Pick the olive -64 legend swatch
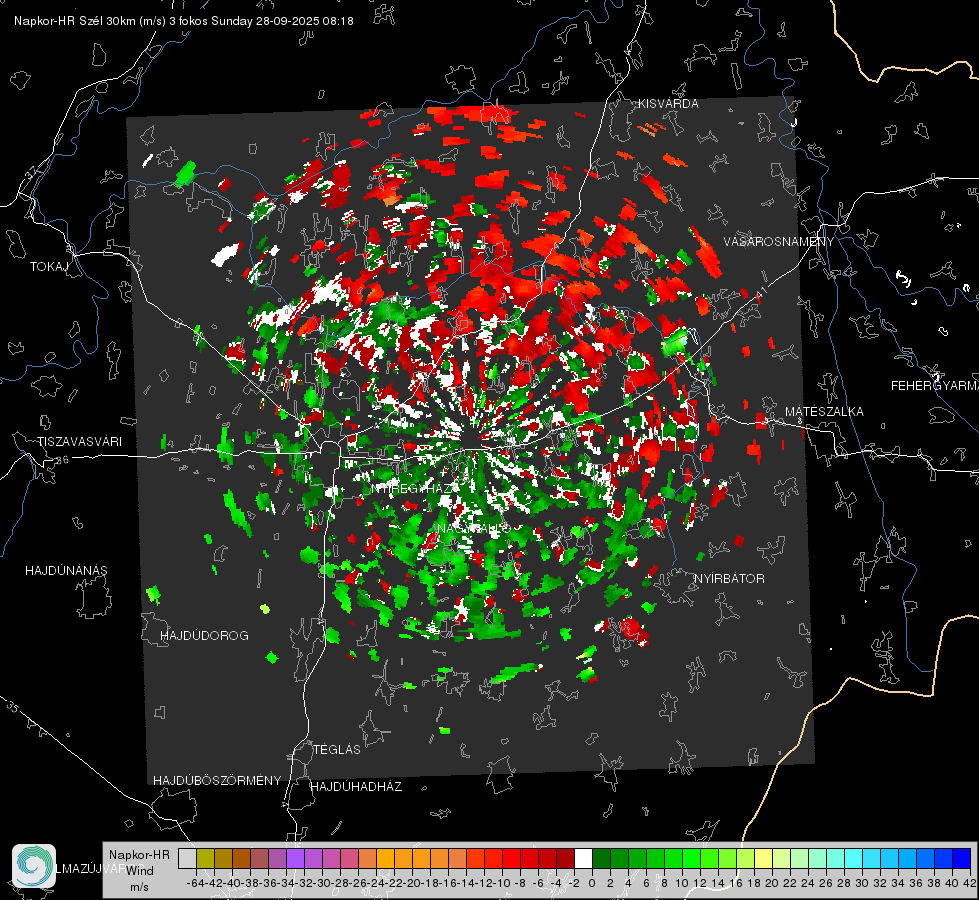Image resolution: width=979 pixels, height=900 pixels. tap(205, 858)
